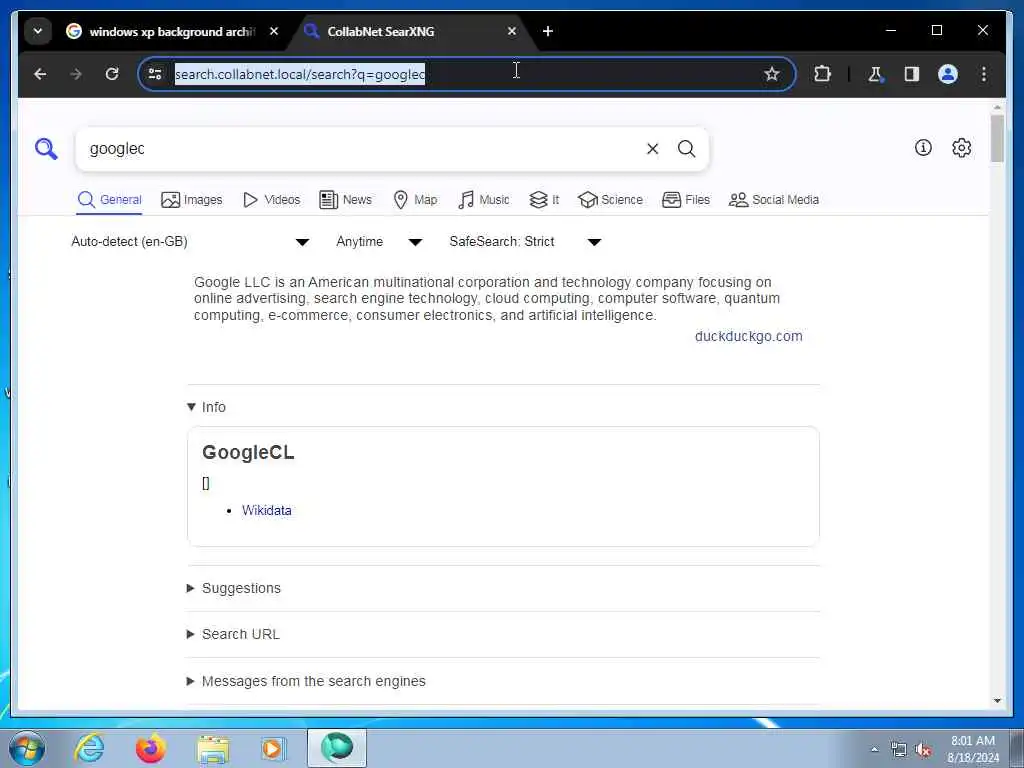Viewport: 1024px width, 768px height.
Task: Open the SafeSearch: Strict dropdown
Action: pyautogui.click(x=525, y=242)
